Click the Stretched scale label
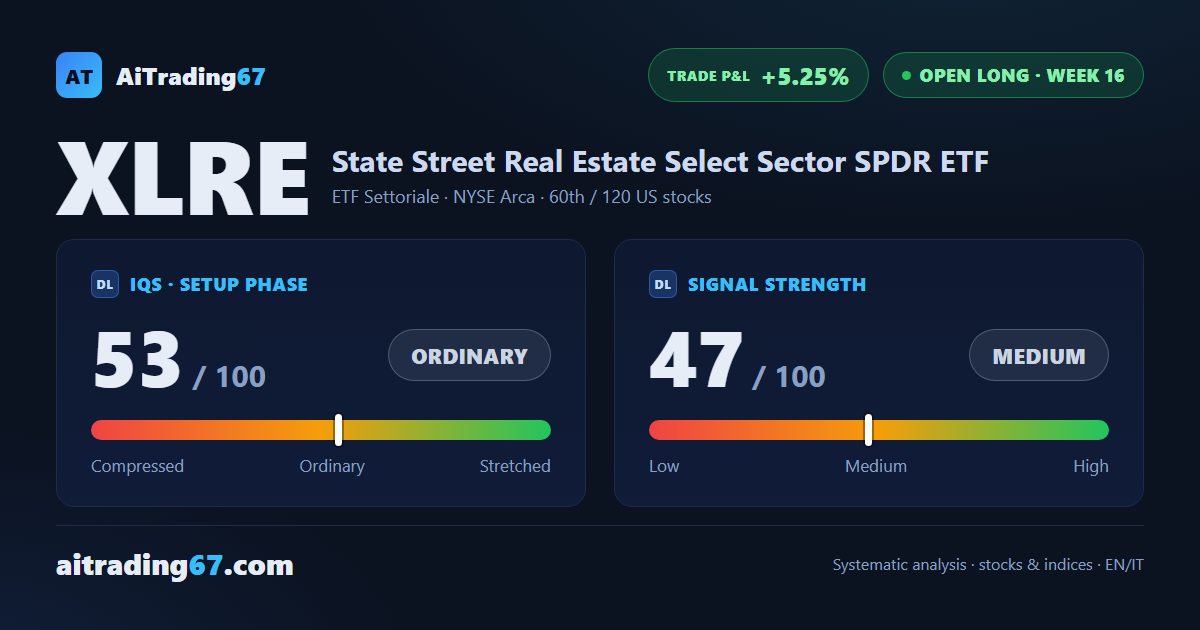 [515, 466]
